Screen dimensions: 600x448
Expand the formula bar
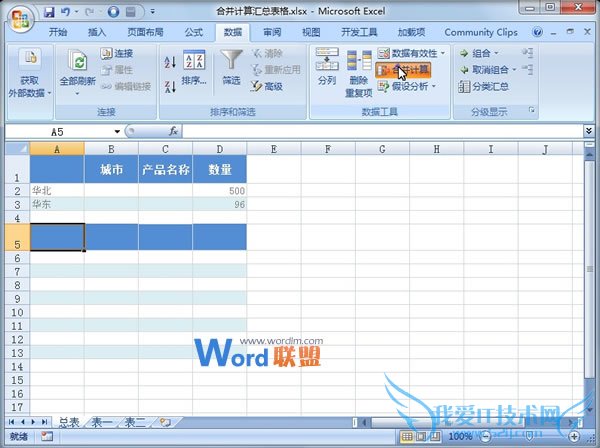589,131
